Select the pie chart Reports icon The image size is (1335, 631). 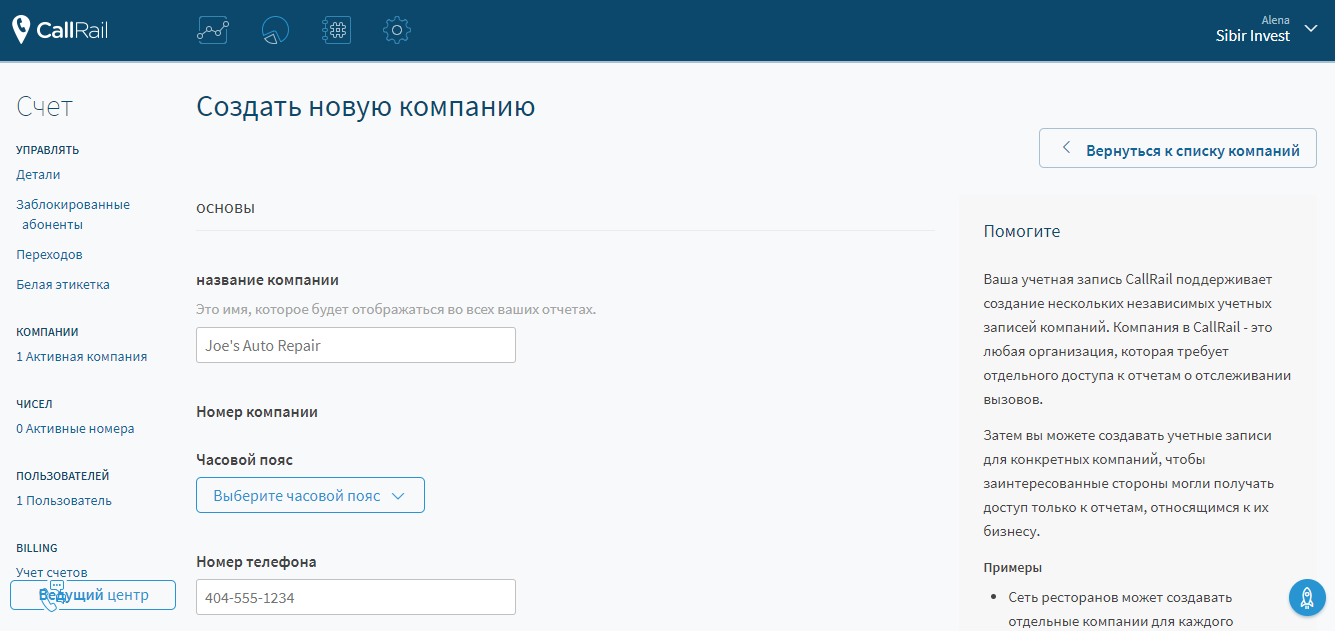[x=274, y=30]
